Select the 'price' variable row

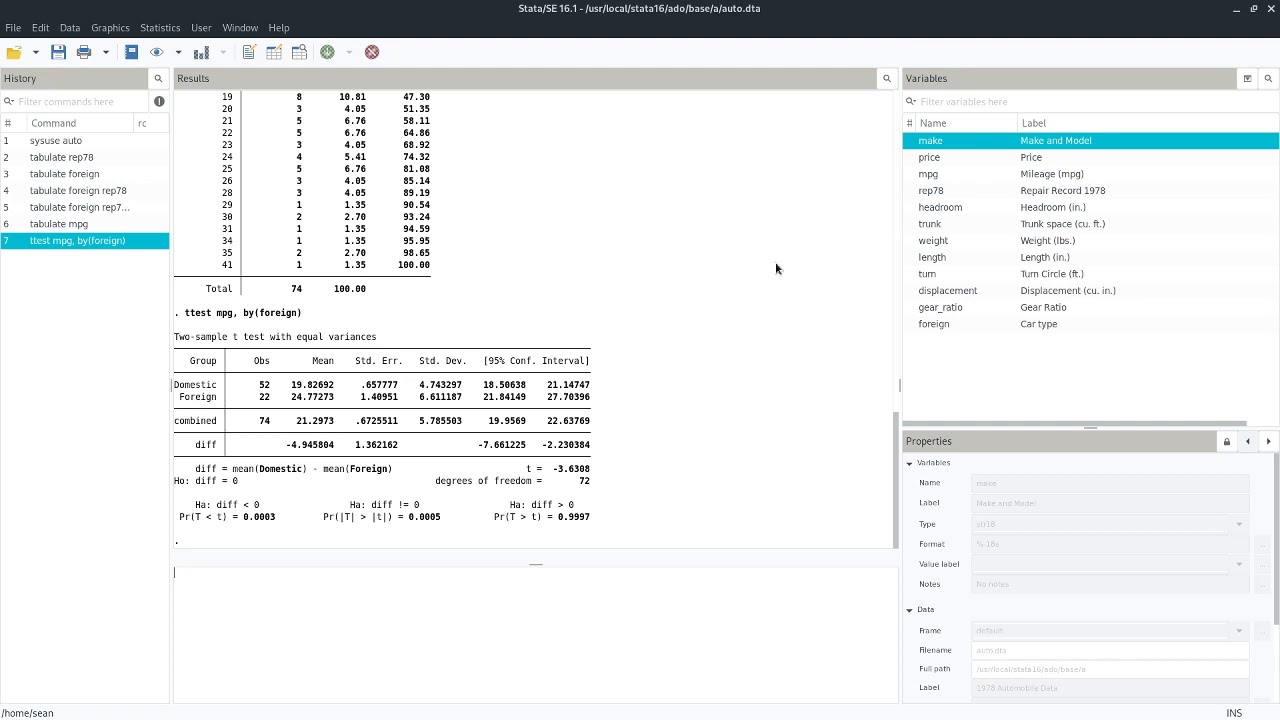(x=1090, y=157)
